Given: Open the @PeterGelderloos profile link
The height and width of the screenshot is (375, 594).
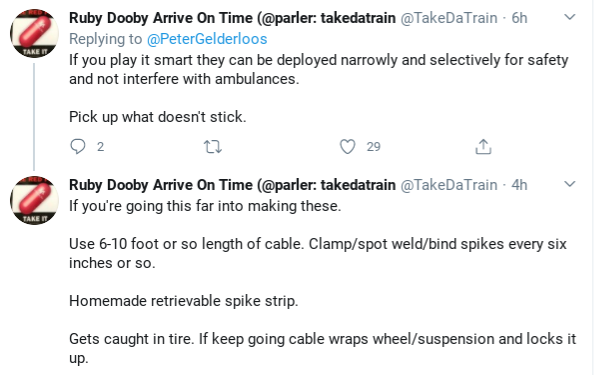Looking at the screenshot, I should (x=207, y=39).
